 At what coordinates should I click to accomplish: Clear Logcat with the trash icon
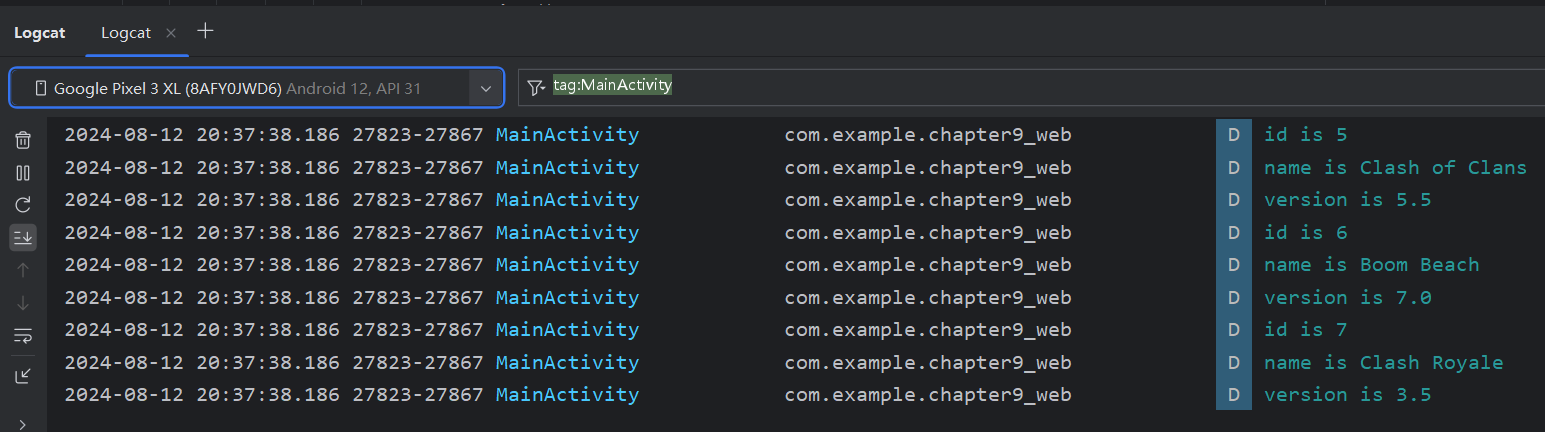[23, 141]
